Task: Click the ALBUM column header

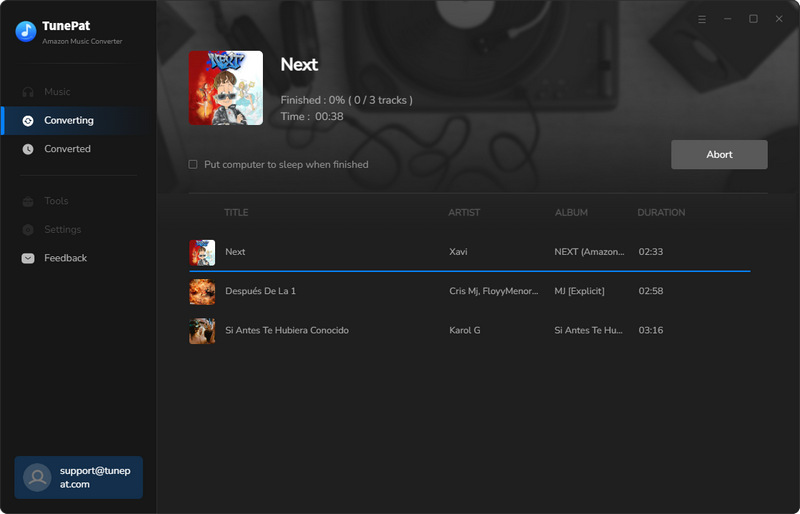Action: (x=571, y=212)
